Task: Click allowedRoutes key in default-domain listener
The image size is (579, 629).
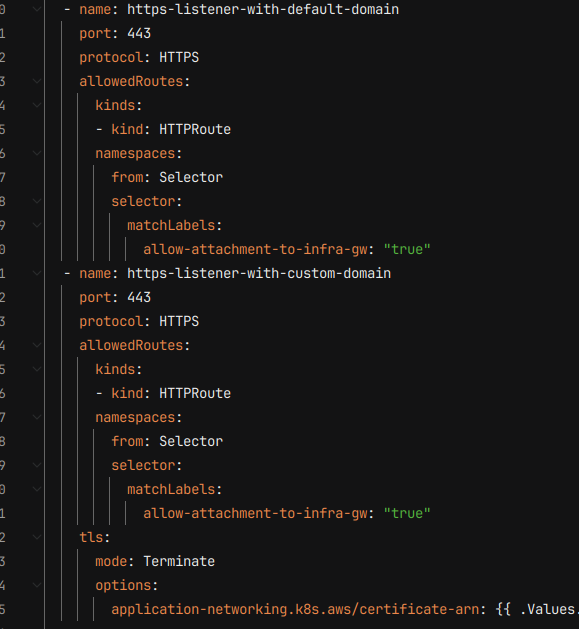Action: (x=131, y=81)
